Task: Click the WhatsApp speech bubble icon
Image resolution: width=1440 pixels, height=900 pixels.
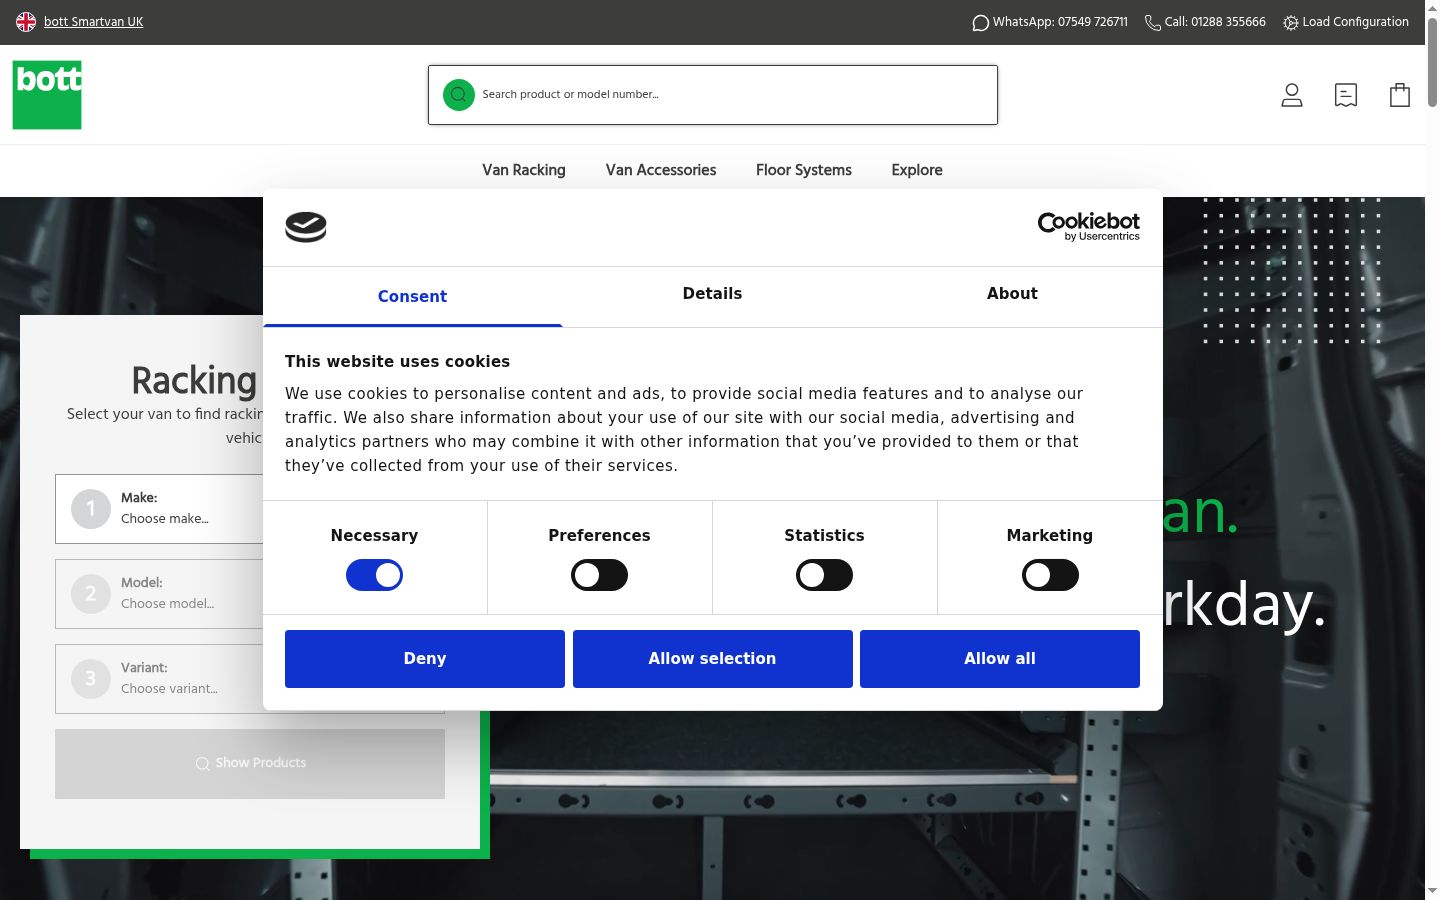Action: click(x=980, y=23)
